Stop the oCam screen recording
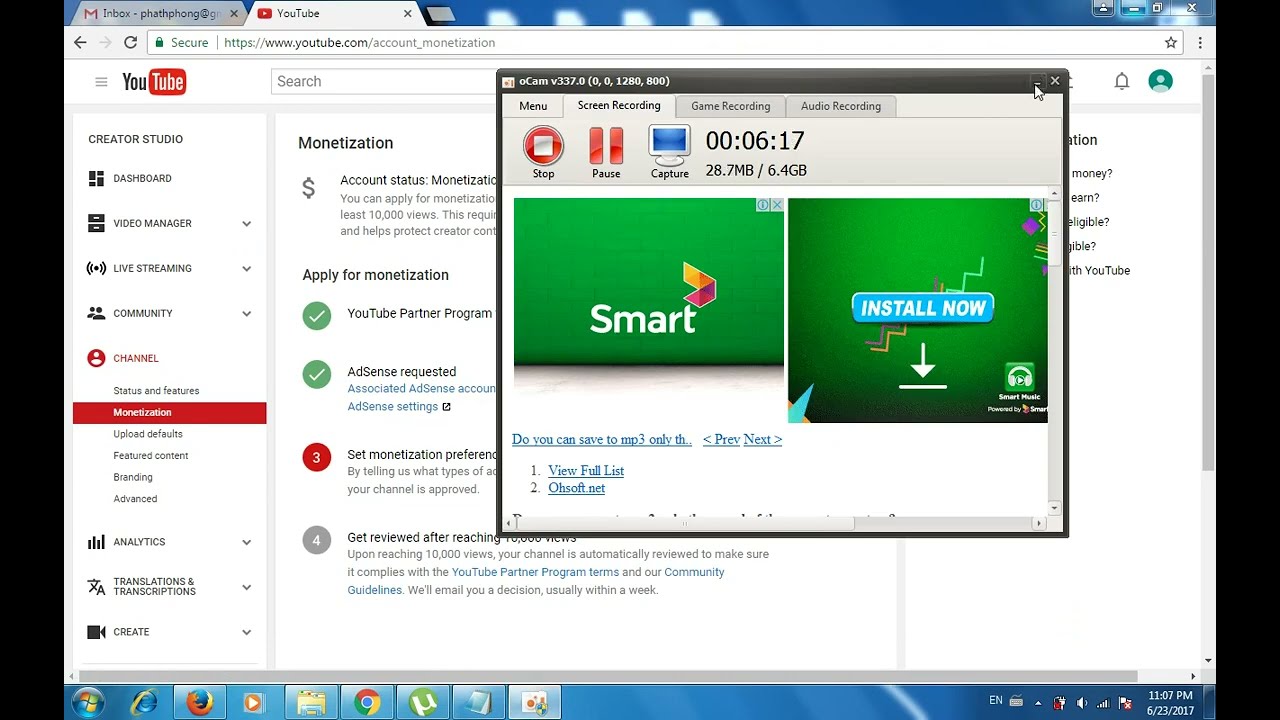 click(x=543, y=152)
